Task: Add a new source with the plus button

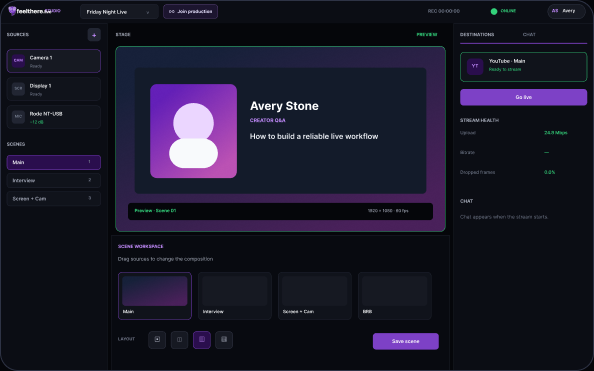Action: (94, 35)
